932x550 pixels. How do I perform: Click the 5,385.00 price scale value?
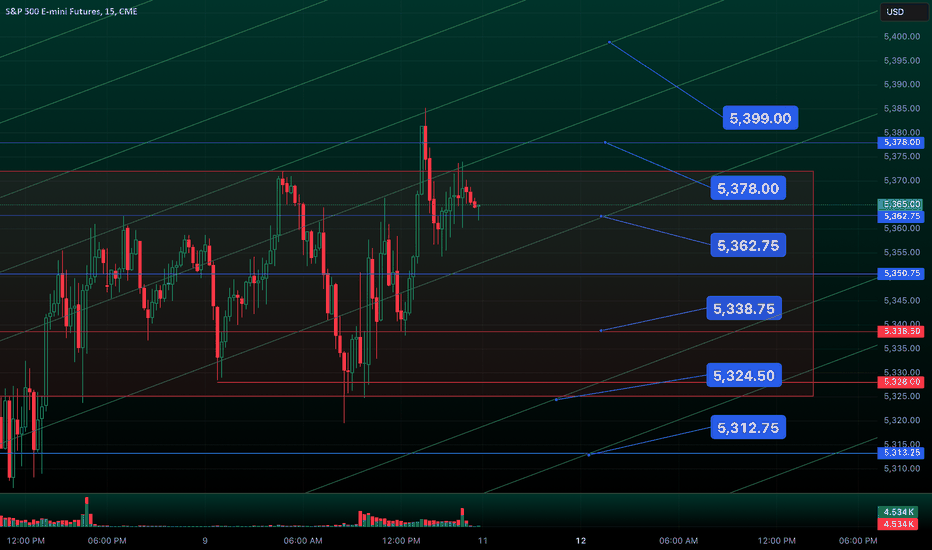click(x=902, y=109)
